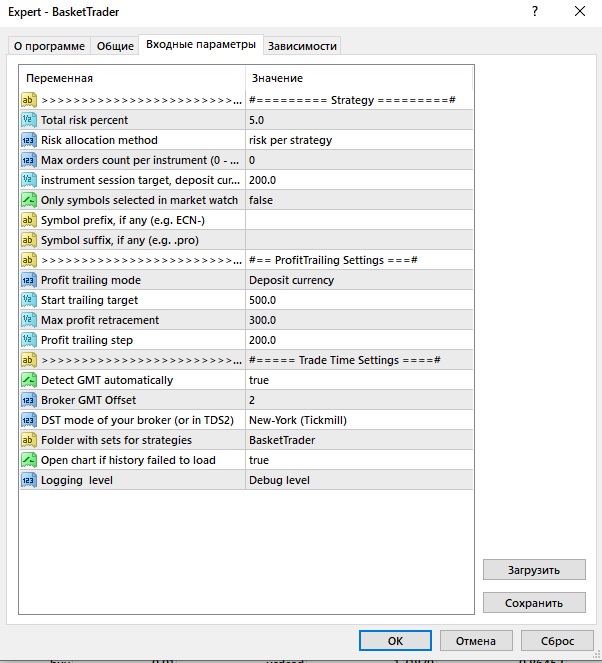Open the DST mode New-York (Tickmill) value list
The image size is (602, 663).
(359, 420)
